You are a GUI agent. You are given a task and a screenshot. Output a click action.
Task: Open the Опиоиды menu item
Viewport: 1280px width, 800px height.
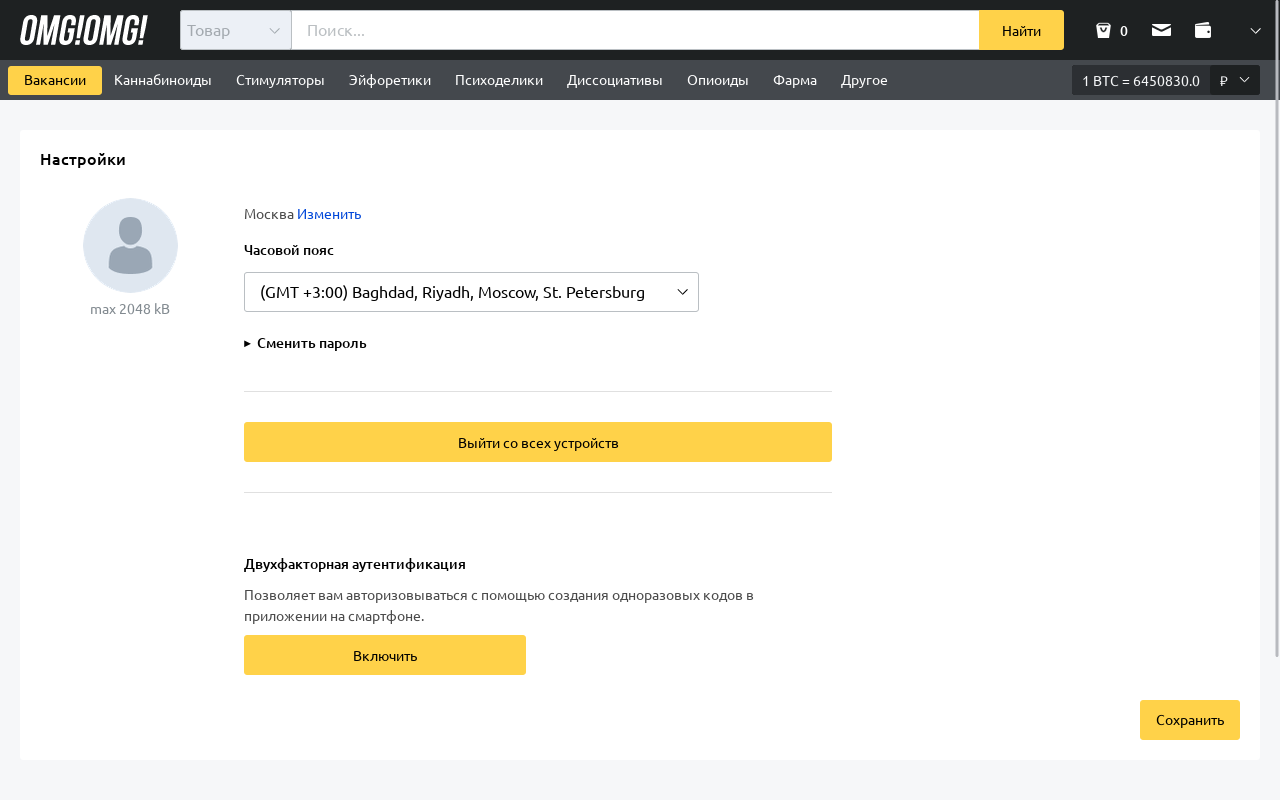tap(718, 80)
